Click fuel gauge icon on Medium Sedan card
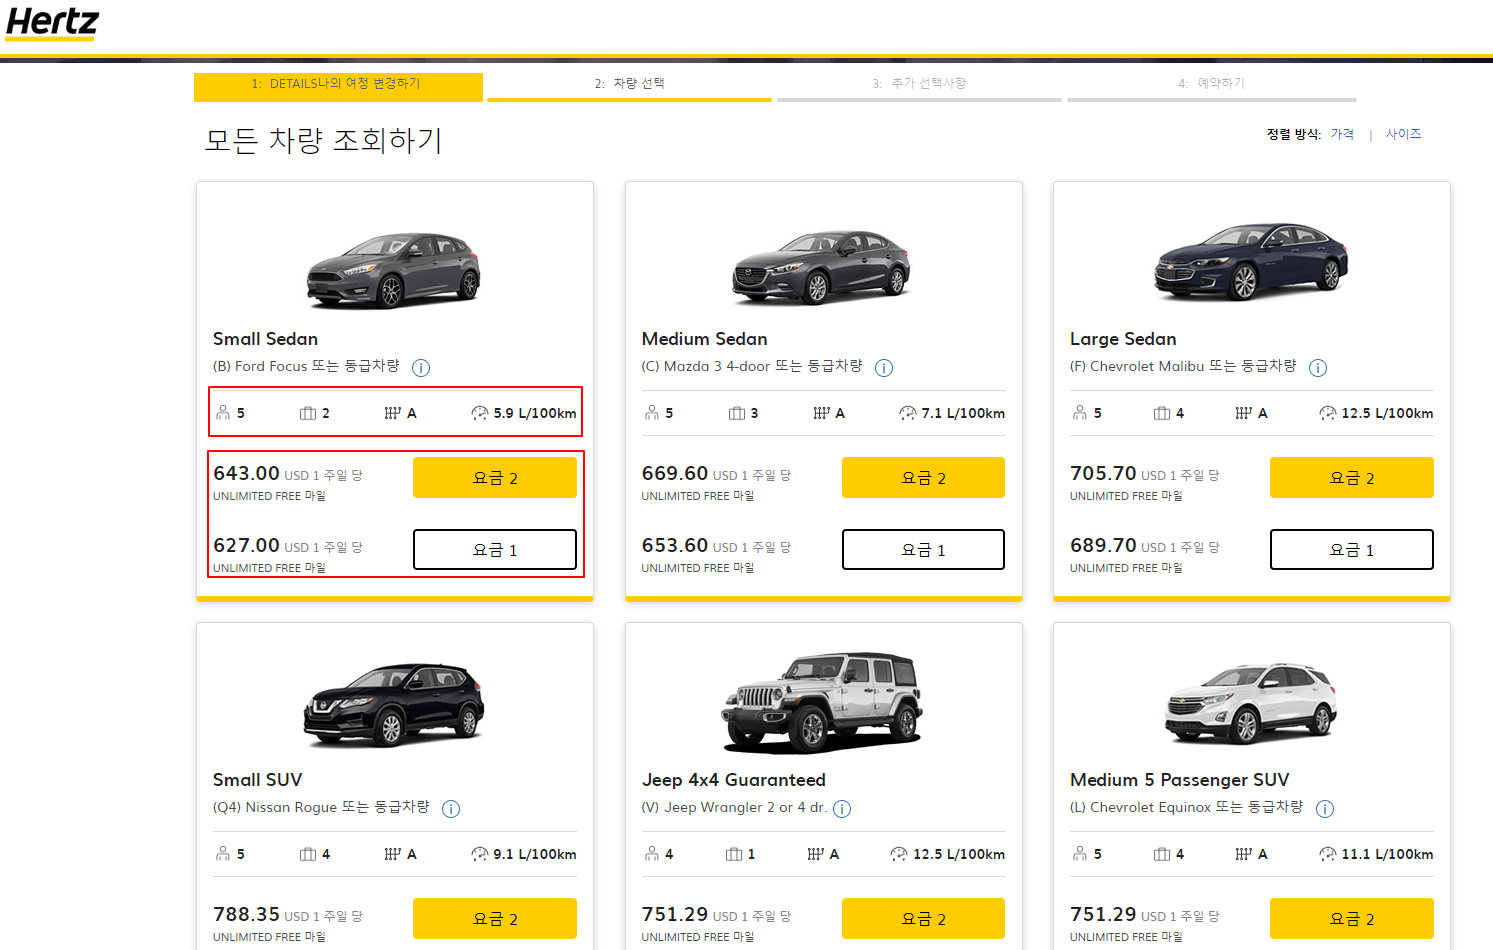Image resolution: width=1493 pixels, height=950 pixels. click(x=908, y=413)
